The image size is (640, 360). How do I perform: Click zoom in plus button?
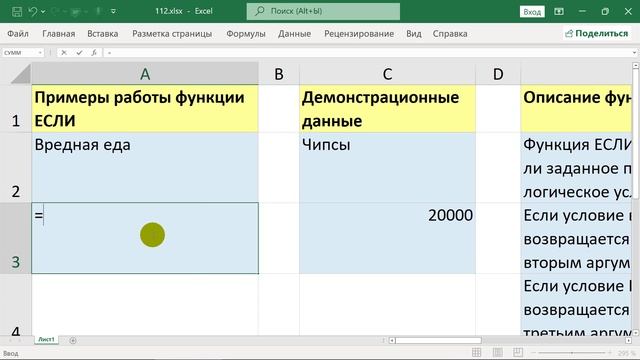click(x=610, y=353)
